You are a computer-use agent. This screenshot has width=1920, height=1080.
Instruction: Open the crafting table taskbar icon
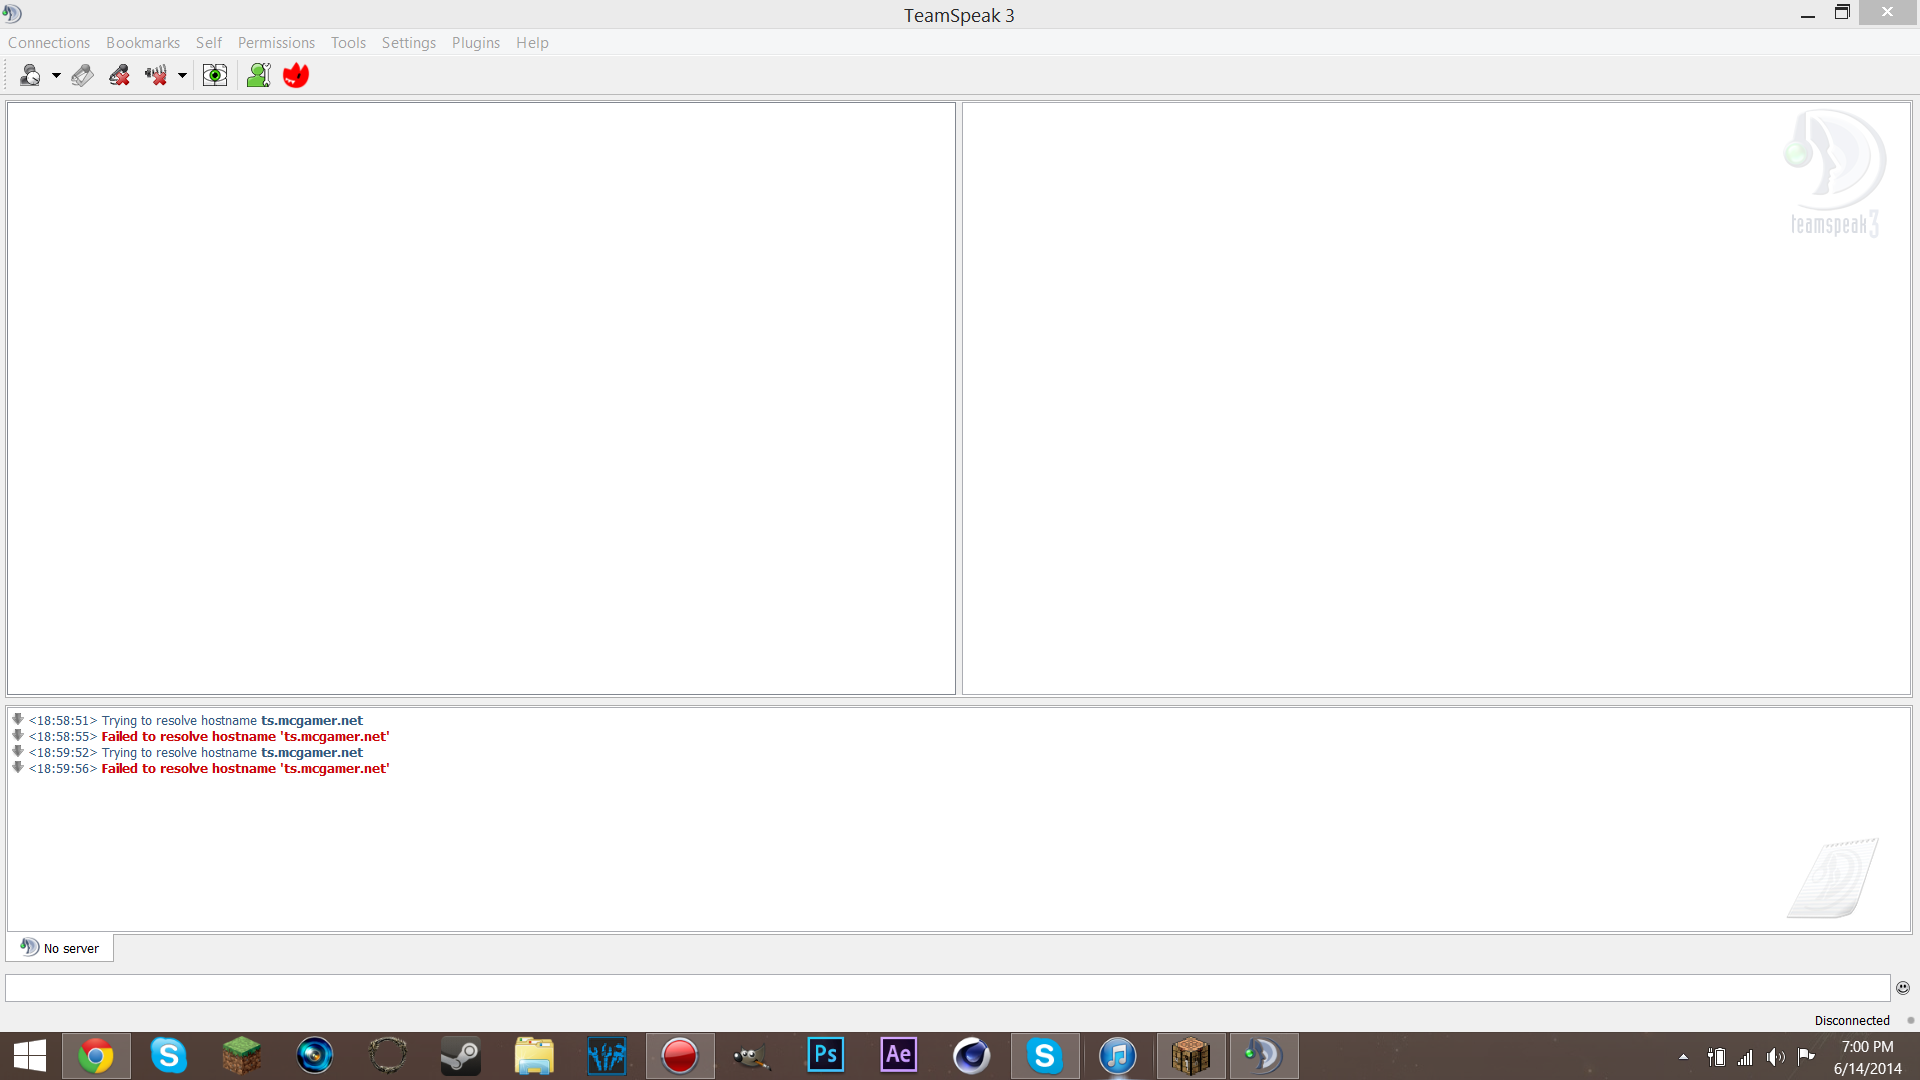pyautogui.click(x=1191, y=1056)
